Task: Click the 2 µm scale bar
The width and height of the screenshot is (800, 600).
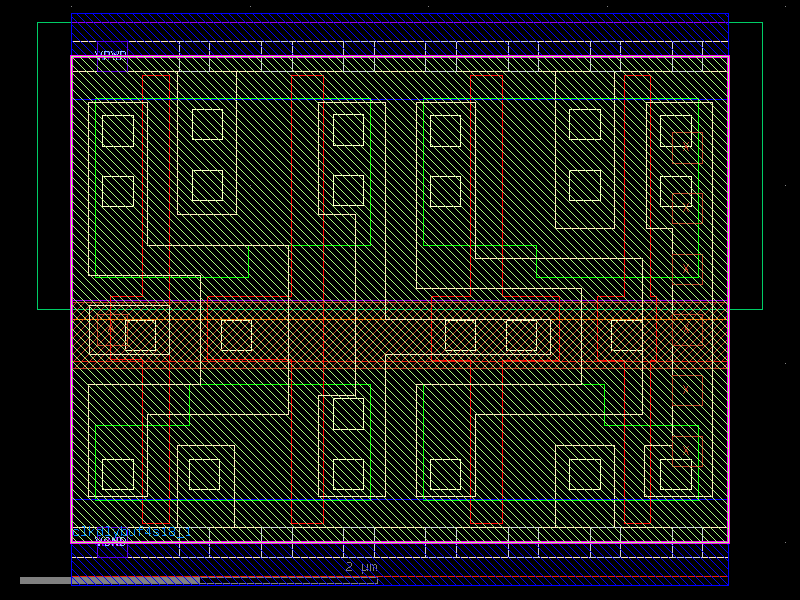Action: tap(358, 567)
